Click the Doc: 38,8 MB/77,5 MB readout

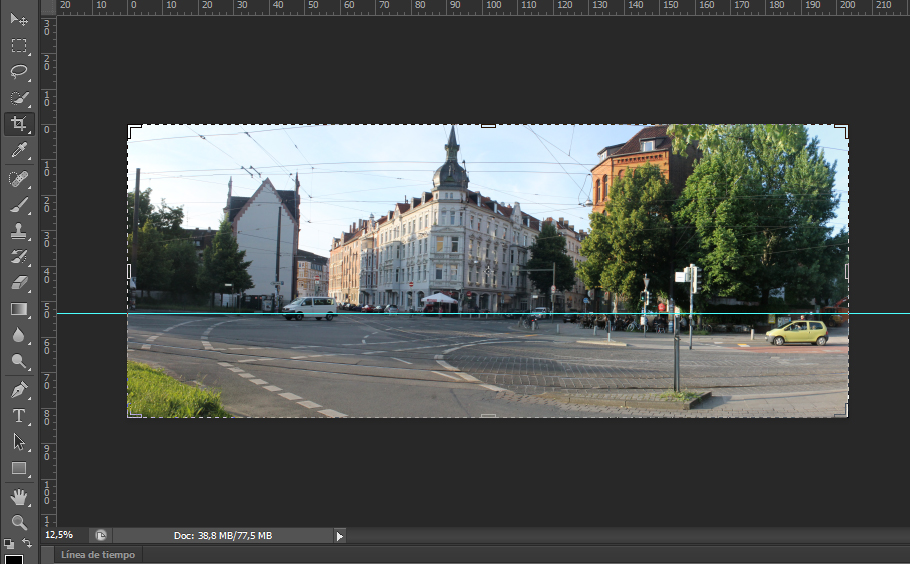point(223,536)
